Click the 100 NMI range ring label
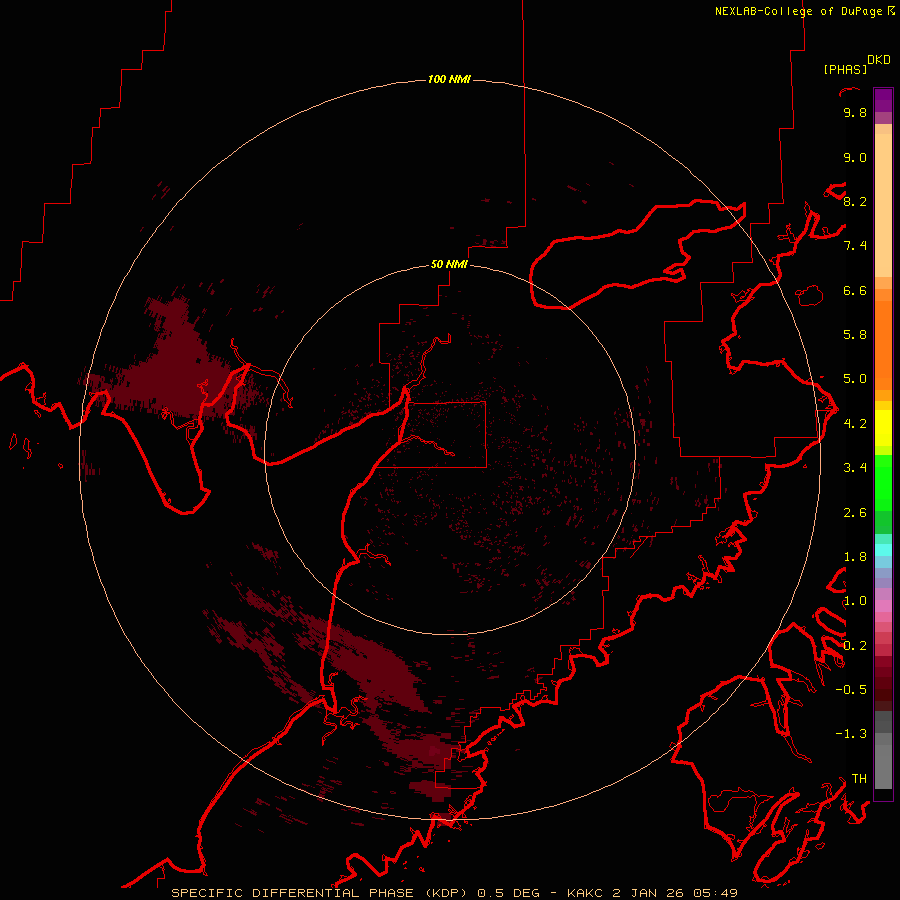 [x=449, y=79]
